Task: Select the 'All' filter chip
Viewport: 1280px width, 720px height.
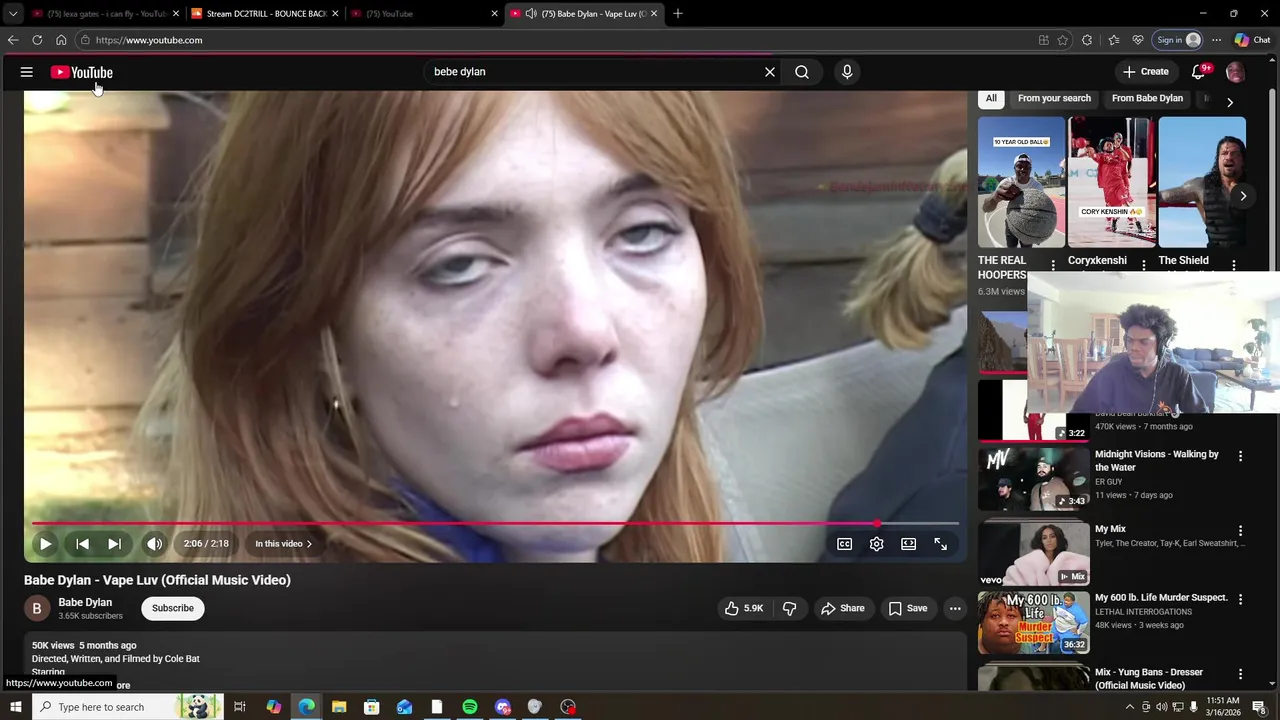Action: click(991, 98)
